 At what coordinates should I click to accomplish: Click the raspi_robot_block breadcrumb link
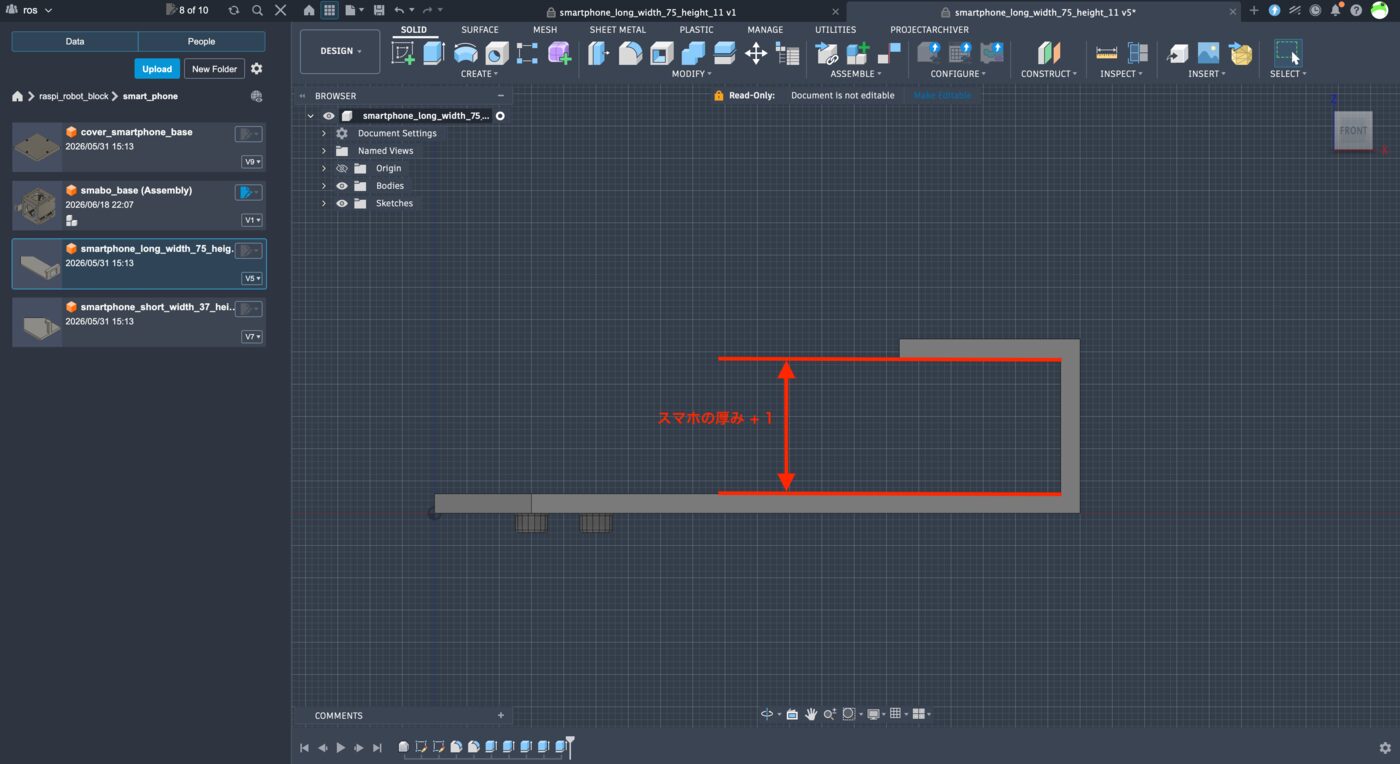click(x=73, y=97)
